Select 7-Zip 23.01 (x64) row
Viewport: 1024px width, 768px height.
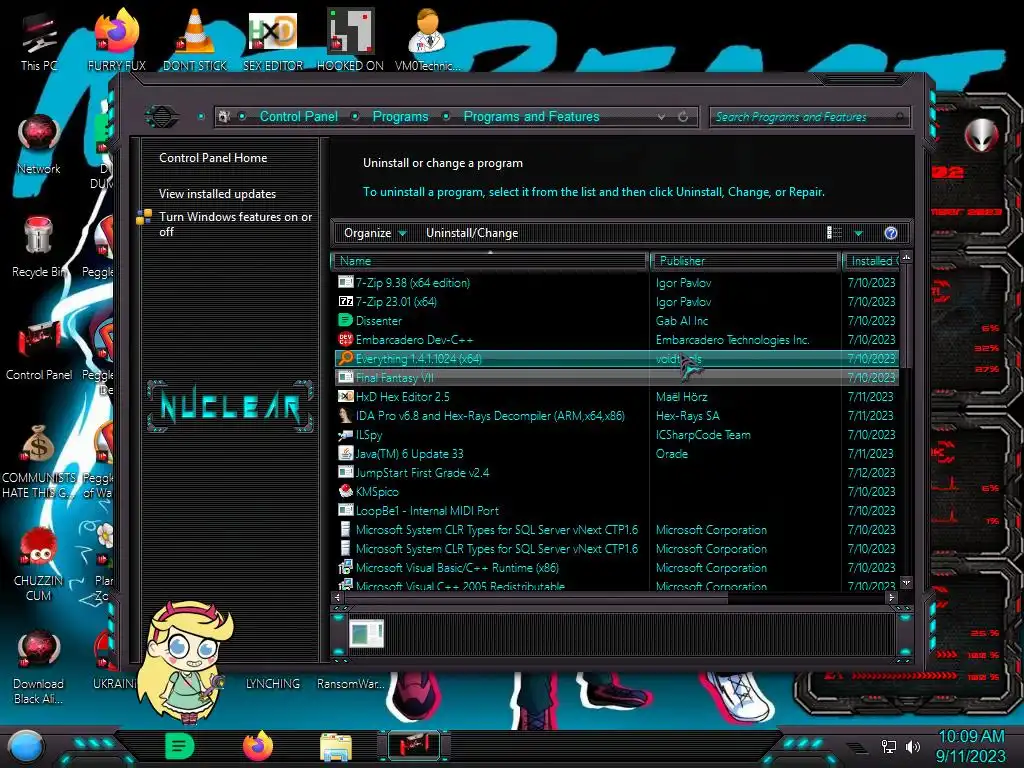click(616, 302)
